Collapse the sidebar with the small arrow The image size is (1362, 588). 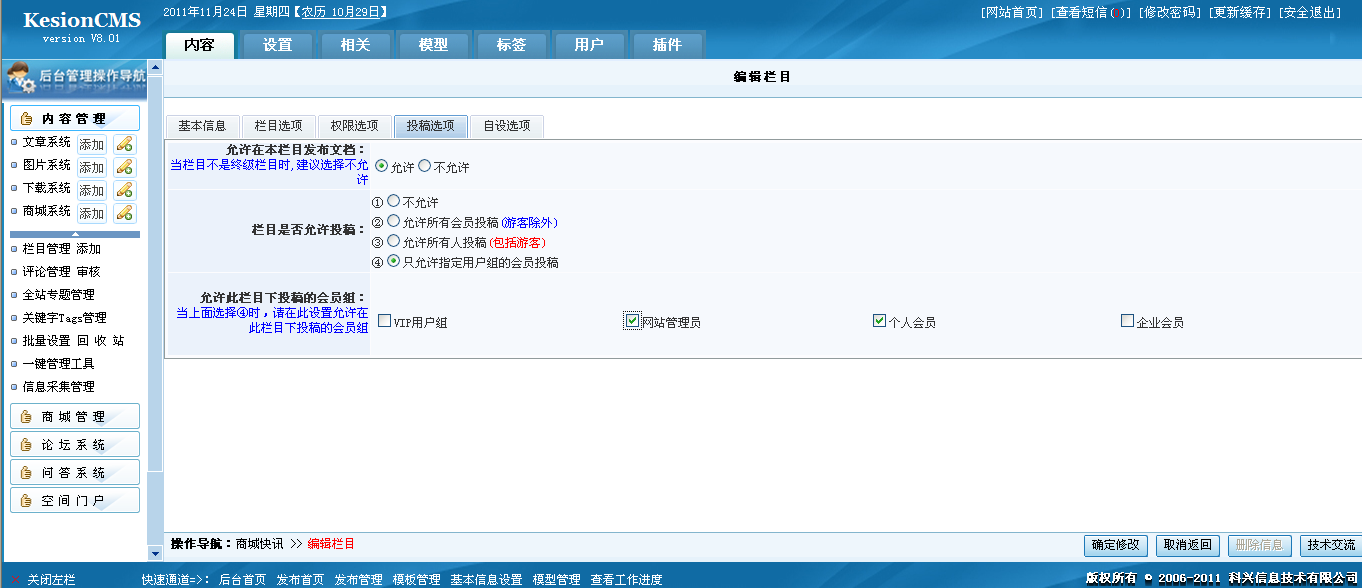pos(74,234)
